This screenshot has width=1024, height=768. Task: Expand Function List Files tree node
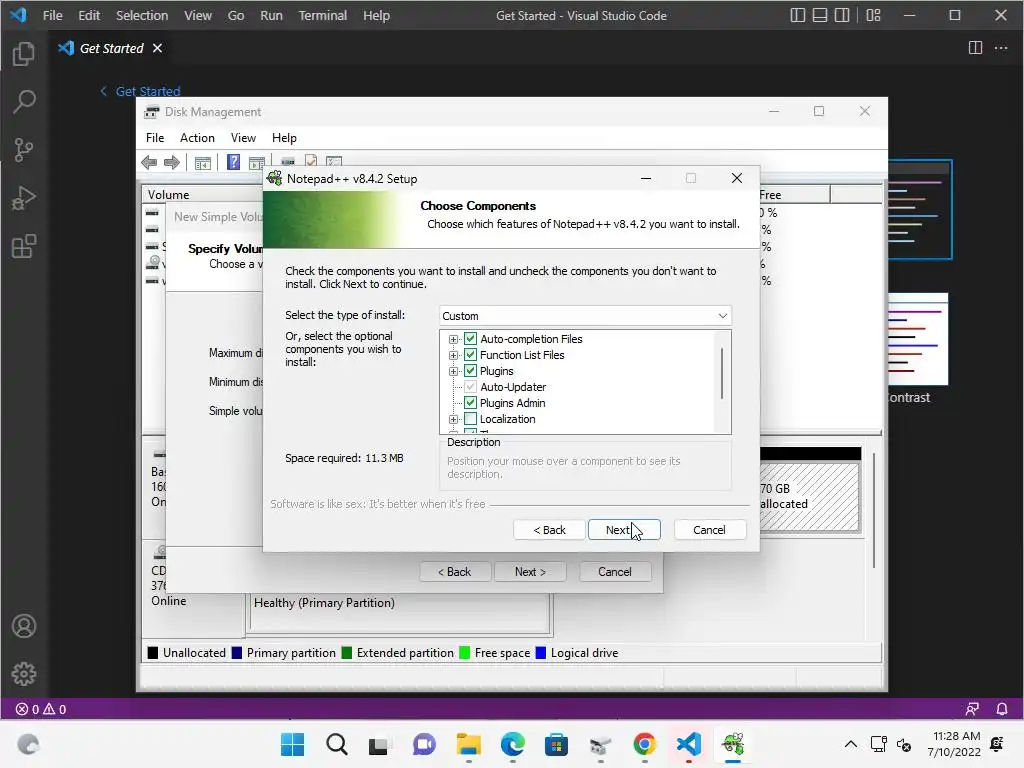tap(453, 355)
